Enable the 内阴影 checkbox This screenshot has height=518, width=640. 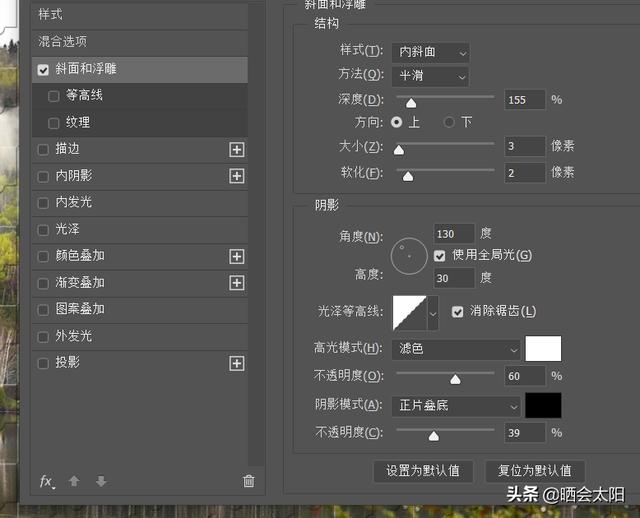tap(43, 176)
